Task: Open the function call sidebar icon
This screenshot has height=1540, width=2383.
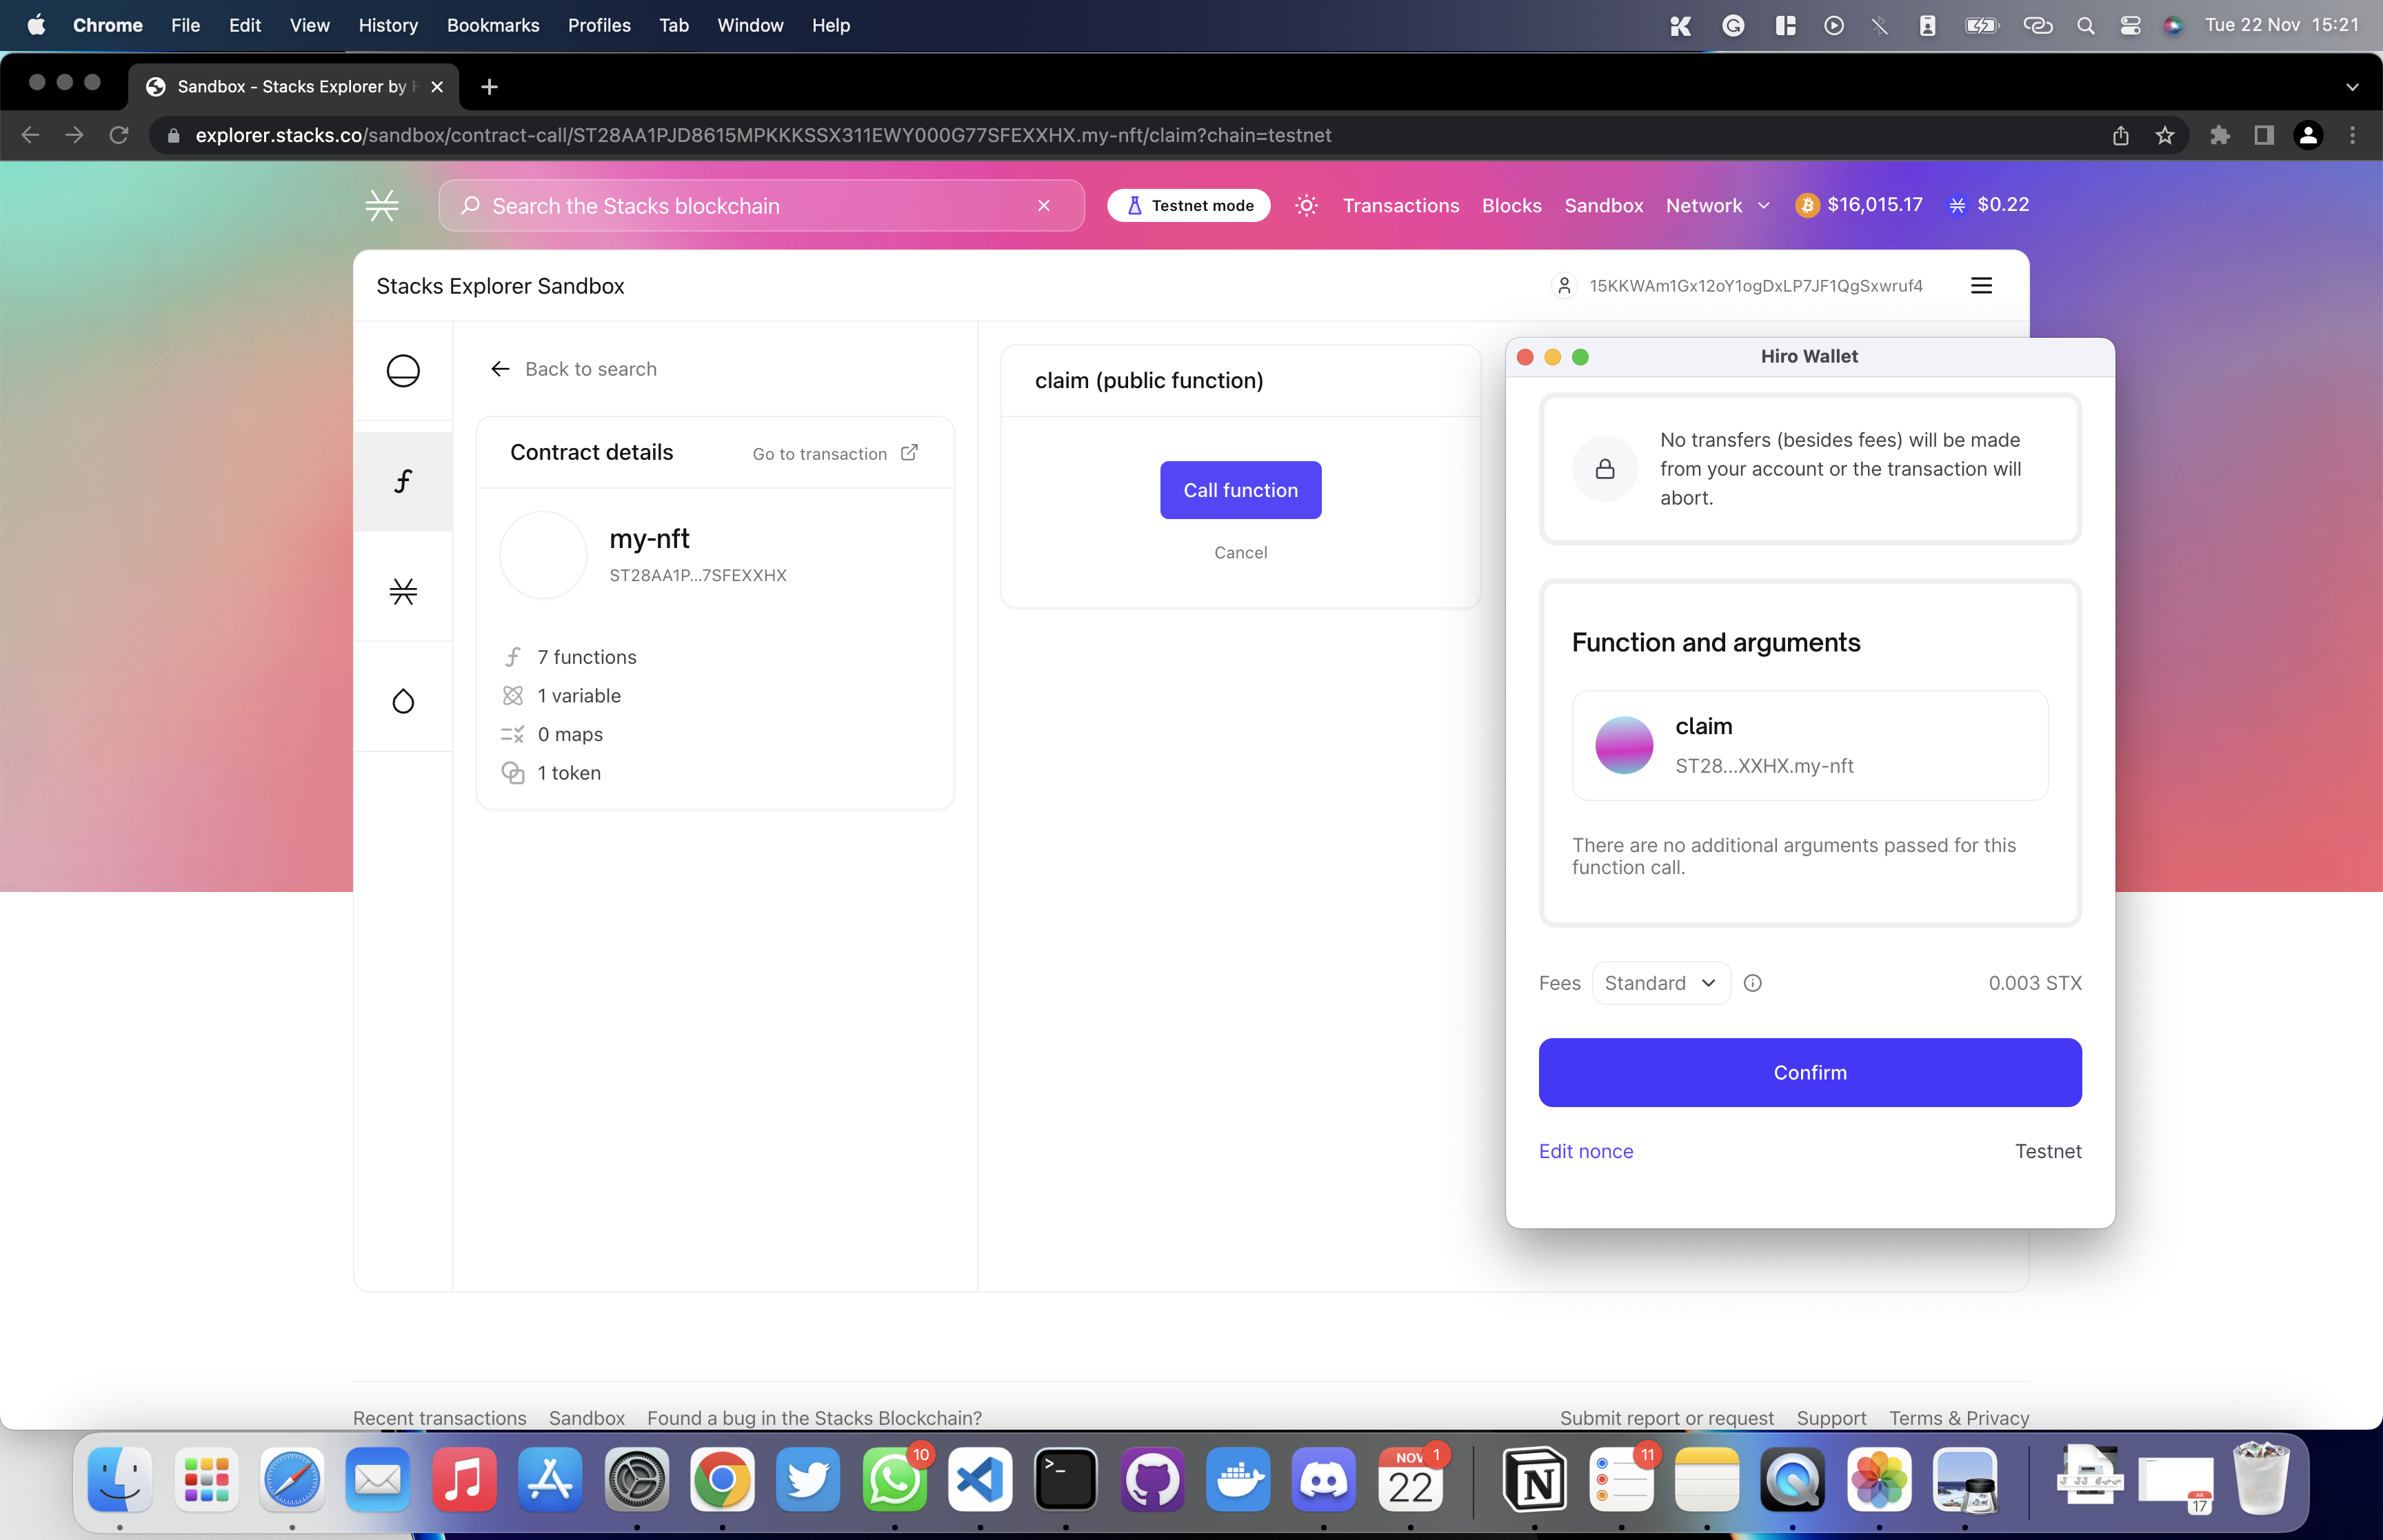Action: (403, 482)
